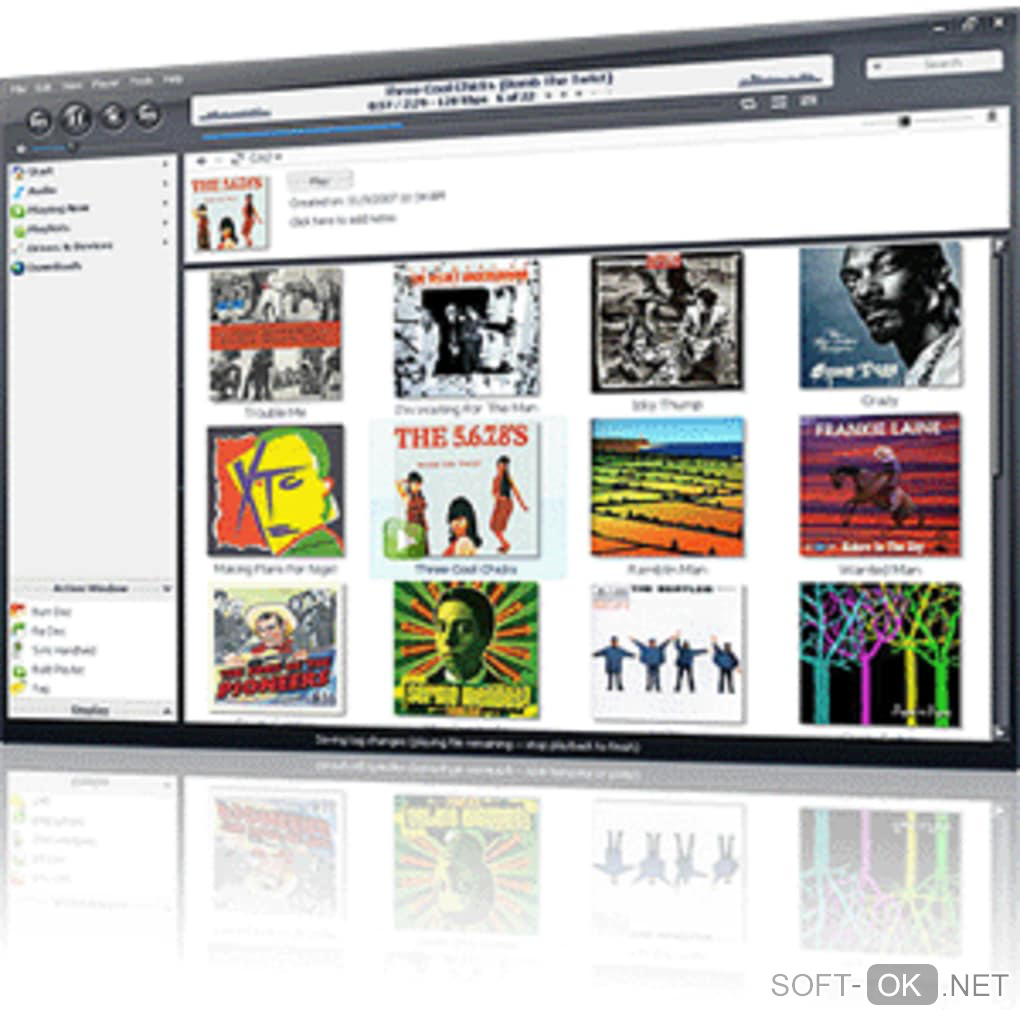The height and width of the screenshot is (1010, 1020).
Task: Expand the Drives & Devices node arrow
Action: click(x=165, y=242)
